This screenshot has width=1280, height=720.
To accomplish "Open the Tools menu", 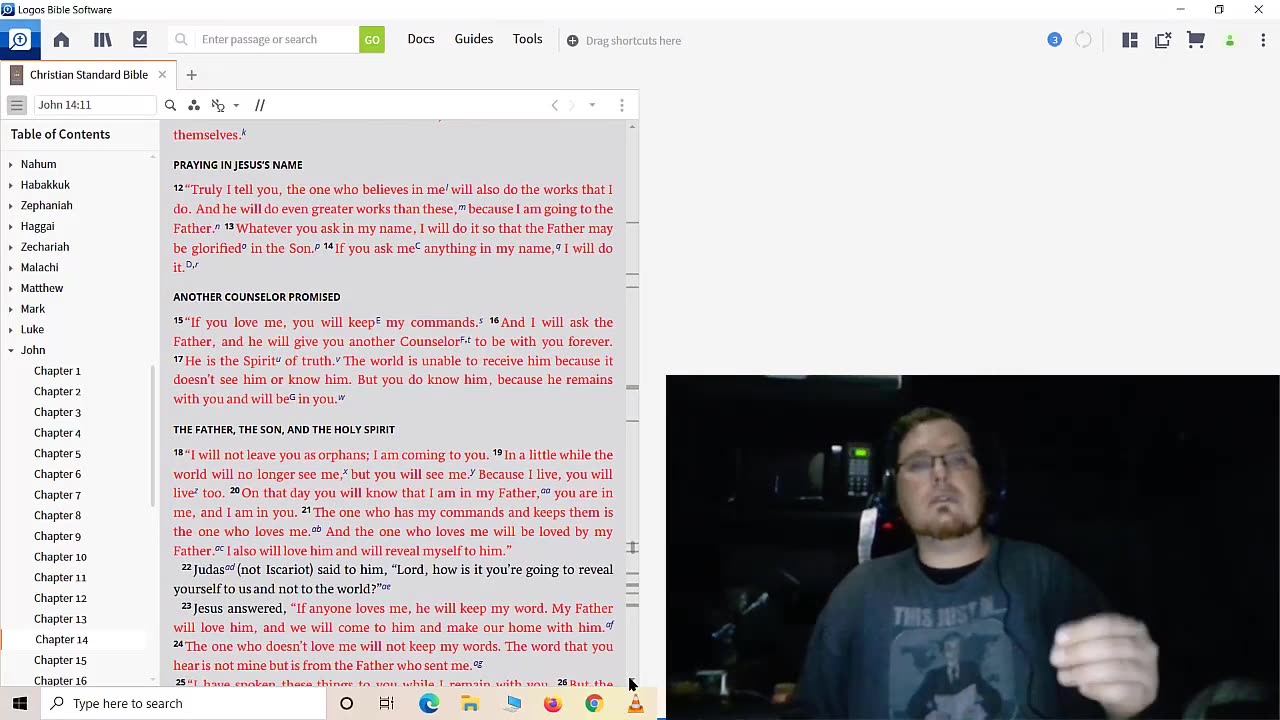I will pyautogui.click(x=528, y=39).
